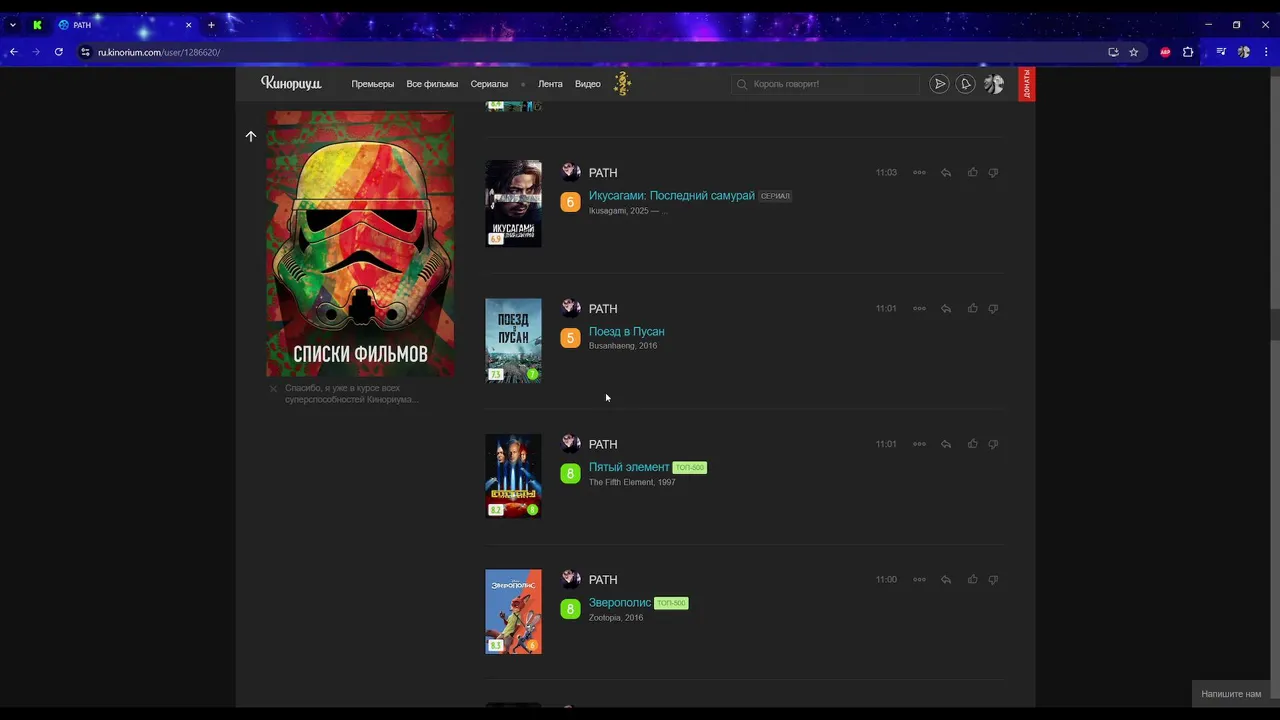This screenshot has width=1280, height=720.
Task: Open more options for Икусагами entry
Action: (919, 172)
